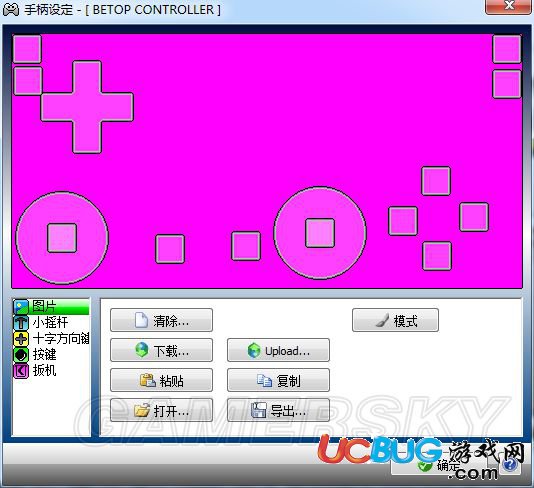Click the 复制 copy button

pyautogui.click(x=278, y=380)
